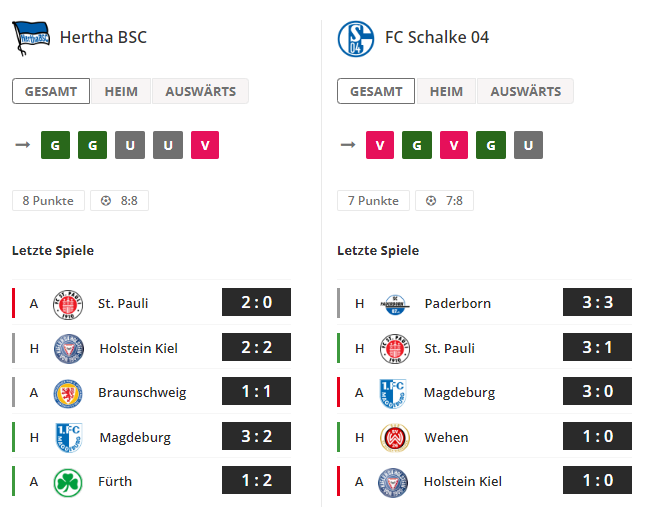This screenshot has height=507, width=647.
Task: Switch Hertha BSC form to Heim
Action: click(121, 91)
